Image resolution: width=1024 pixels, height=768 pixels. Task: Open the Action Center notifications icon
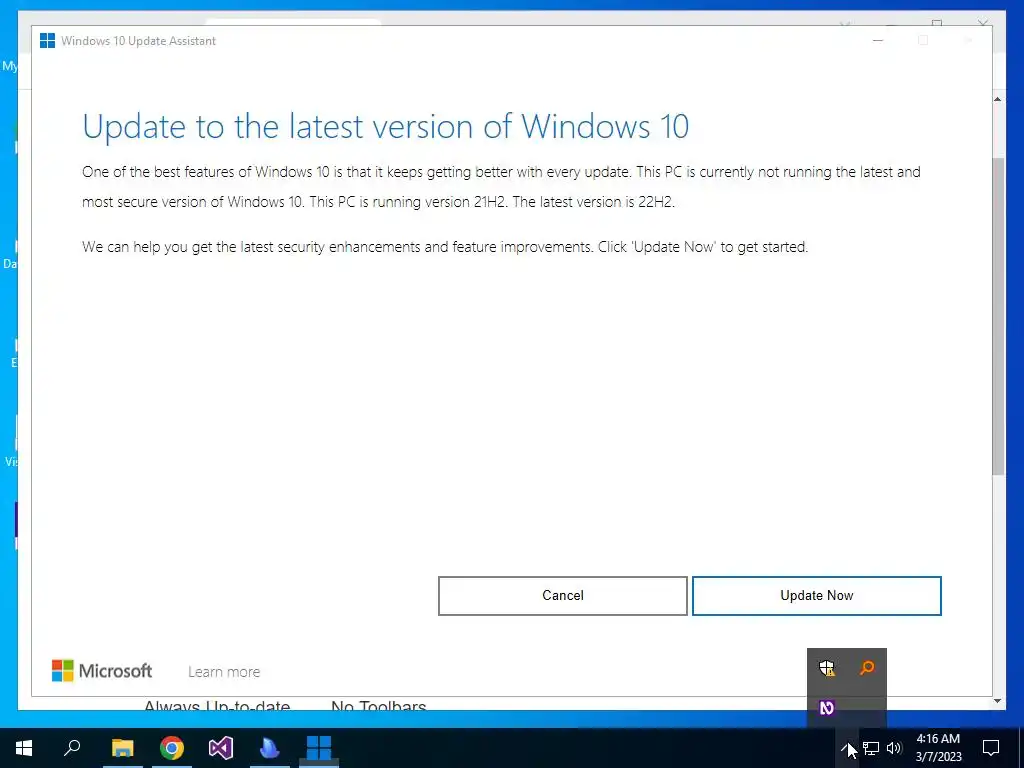[991, 748]
